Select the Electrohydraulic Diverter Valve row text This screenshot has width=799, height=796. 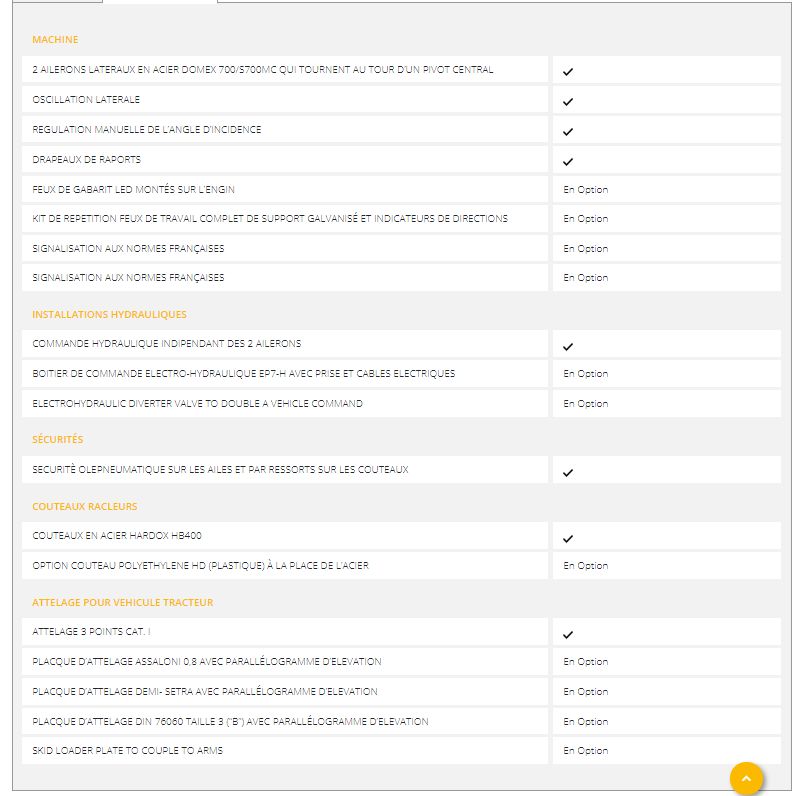point(197,404)
